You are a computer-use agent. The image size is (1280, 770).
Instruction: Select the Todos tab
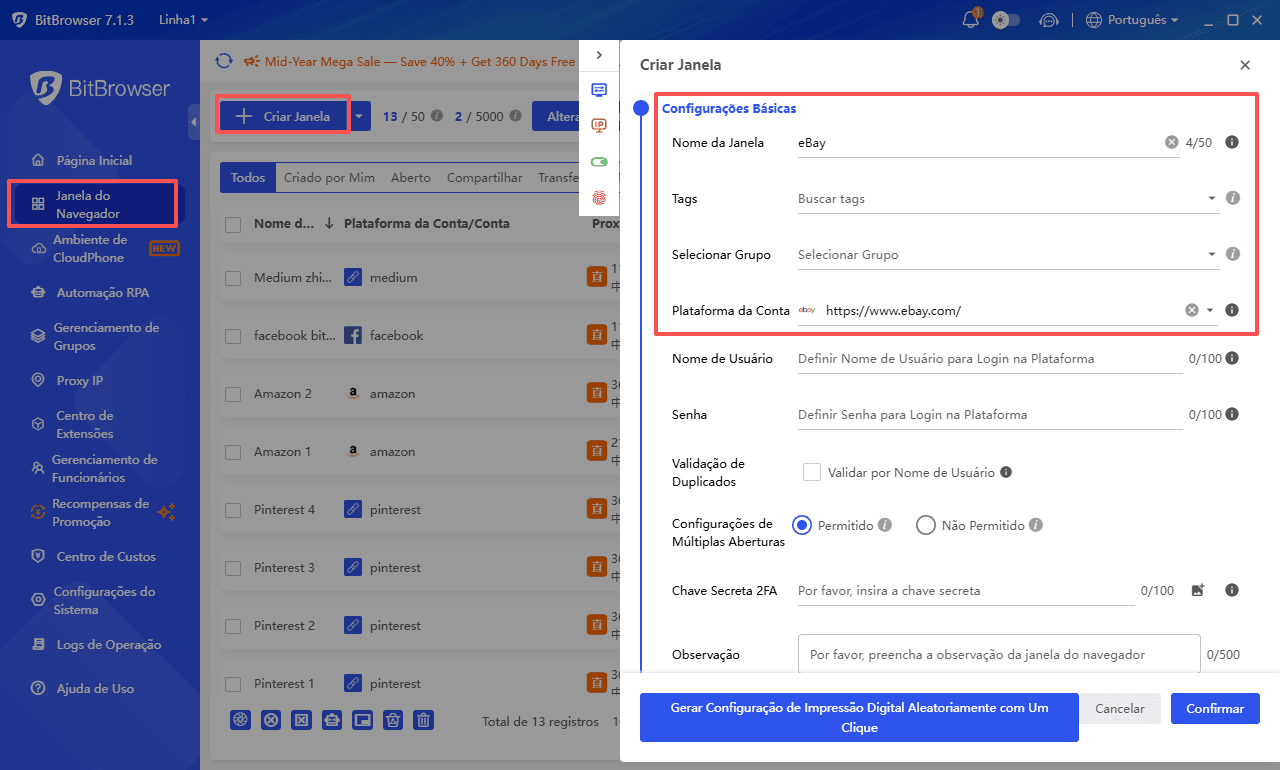248,178
